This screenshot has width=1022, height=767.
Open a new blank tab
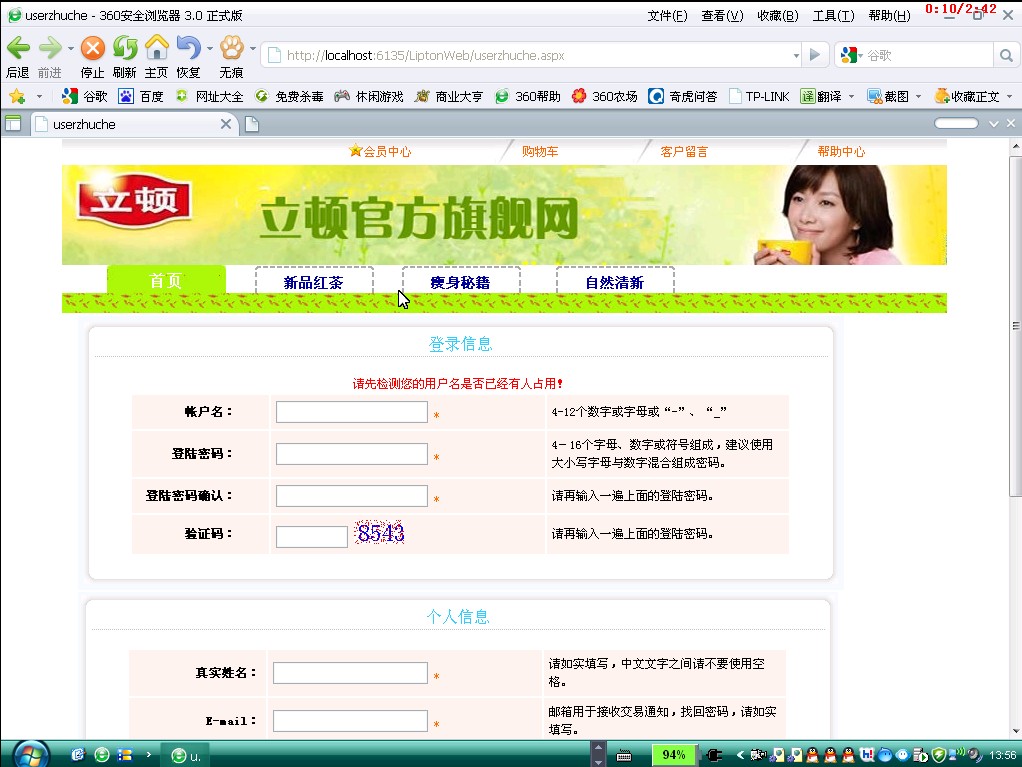click(x=252, y=124)
